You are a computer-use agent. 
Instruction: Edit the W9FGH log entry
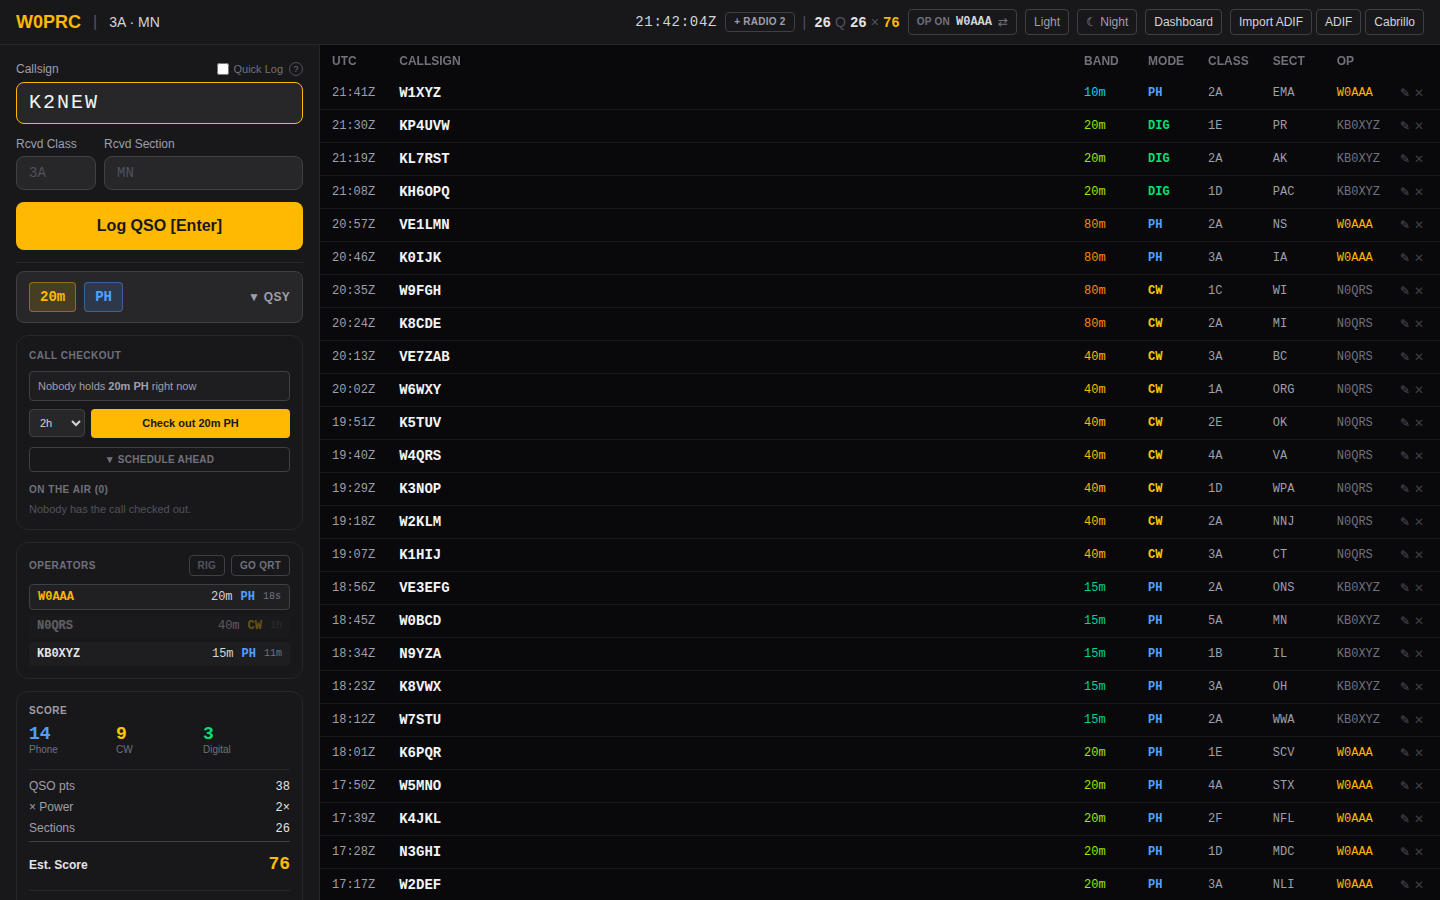point(1404,291)
